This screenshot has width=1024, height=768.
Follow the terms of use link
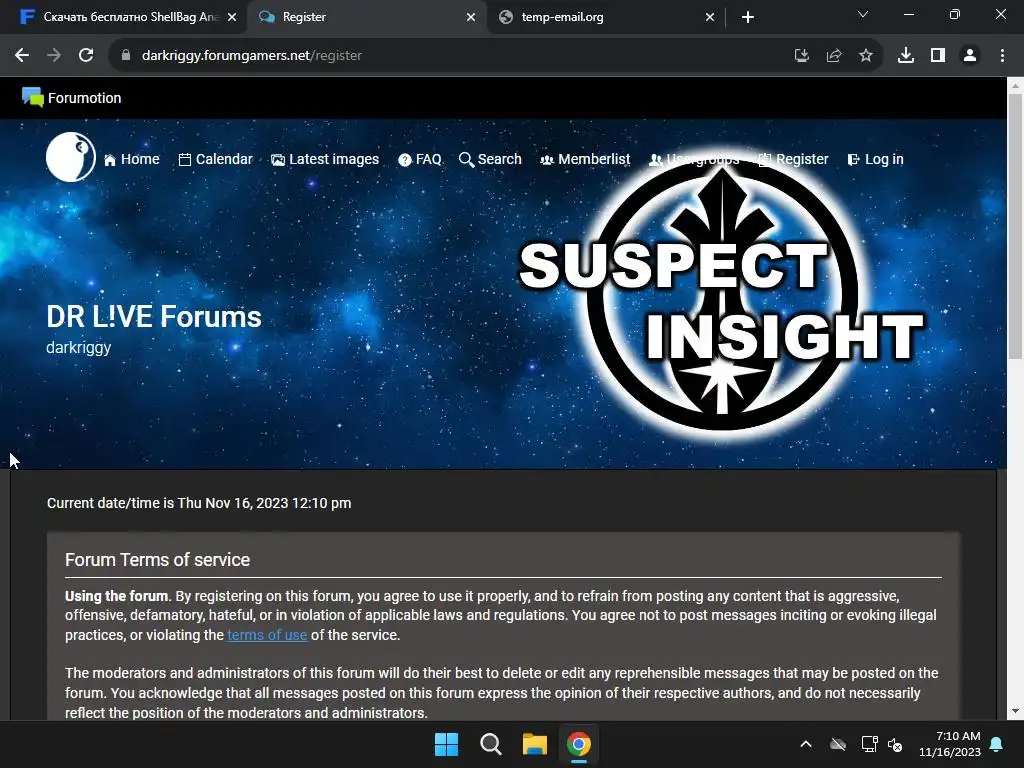[267, 635]
